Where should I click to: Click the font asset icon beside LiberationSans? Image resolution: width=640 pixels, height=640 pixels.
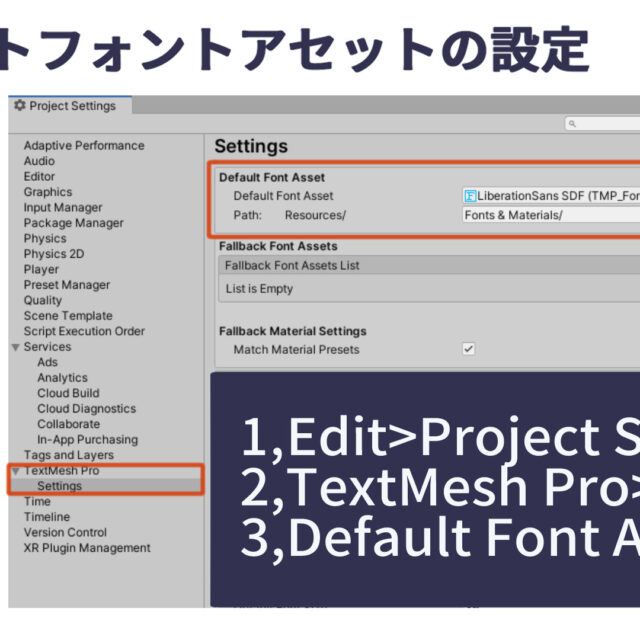(470, 196)
